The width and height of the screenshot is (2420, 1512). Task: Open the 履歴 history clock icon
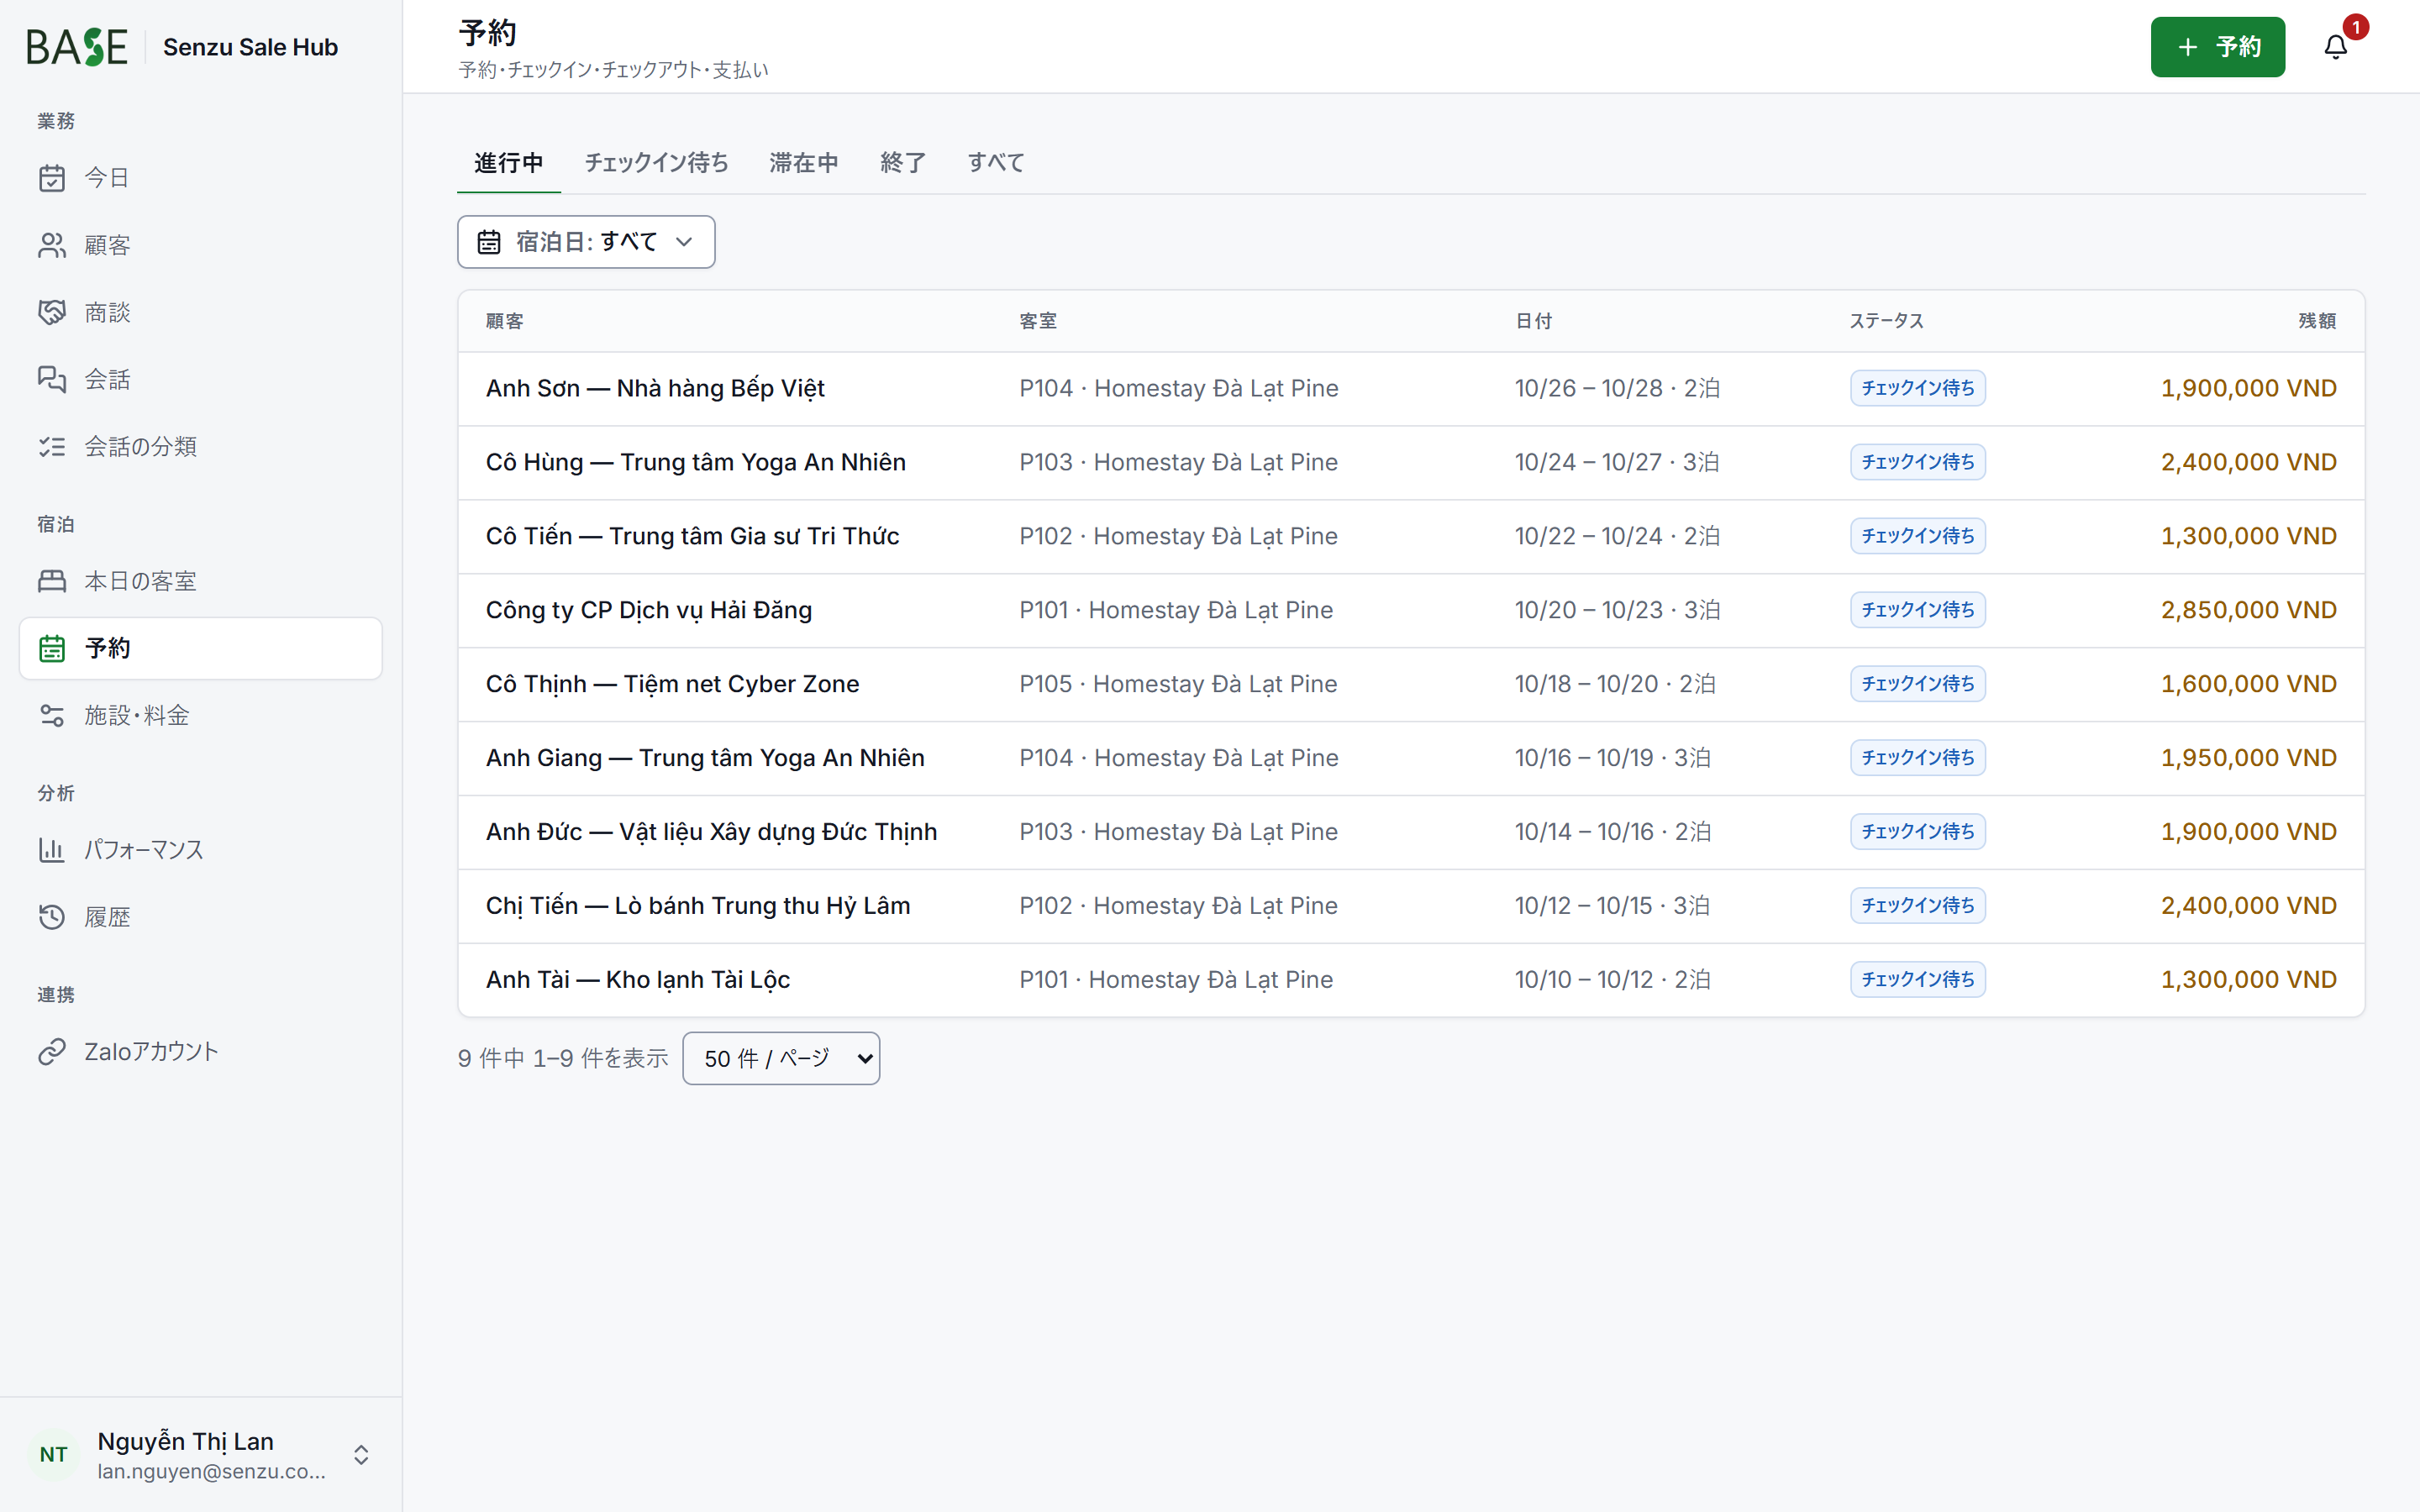coord(52,917)
